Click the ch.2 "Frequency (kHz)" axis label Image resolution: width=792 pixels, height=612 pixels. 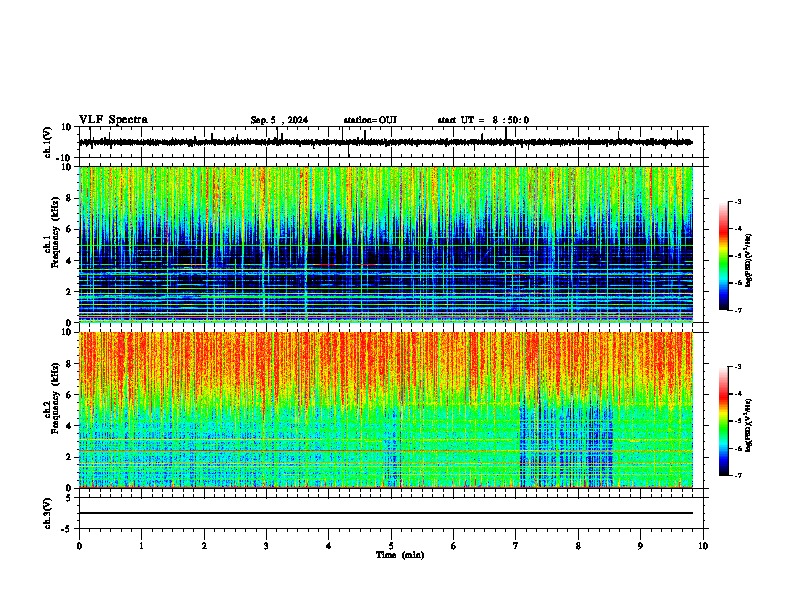[55, 398]
